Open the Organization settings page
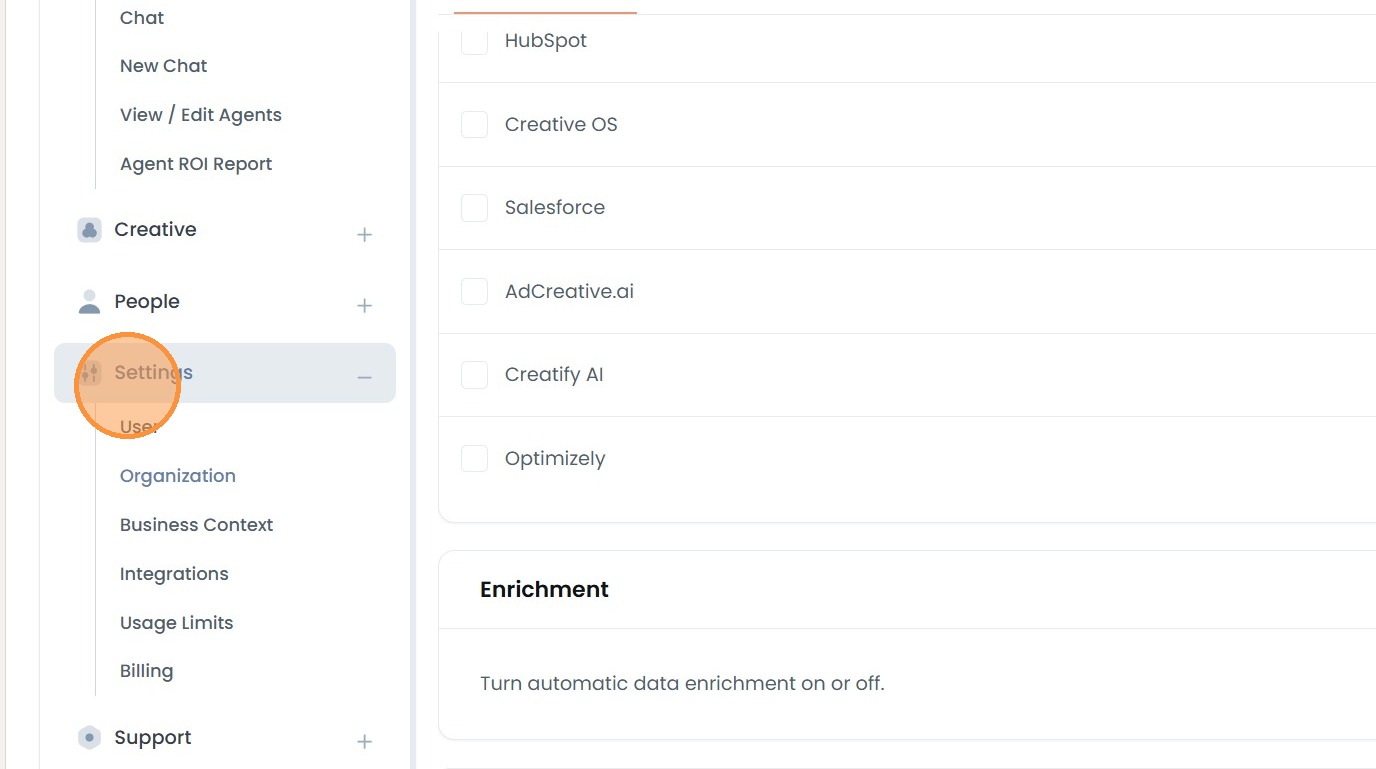This screenshot has width=1376, height=769. point(178,476)
